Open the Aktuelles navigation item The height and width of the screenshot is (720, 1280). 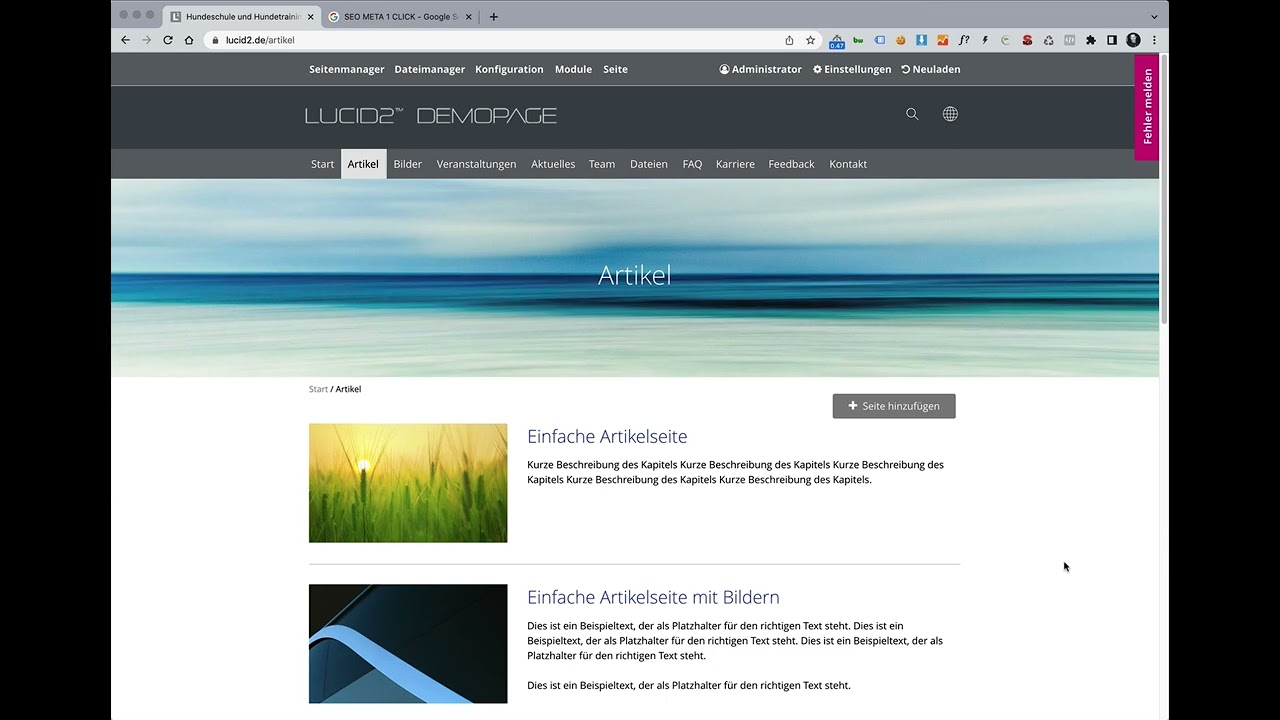click(x=553, y=164)
